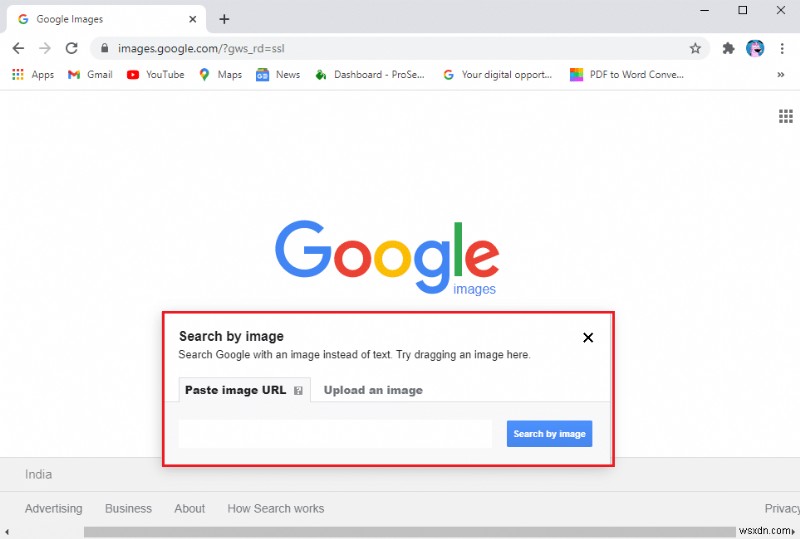Open the Advertising footer link

54,508
